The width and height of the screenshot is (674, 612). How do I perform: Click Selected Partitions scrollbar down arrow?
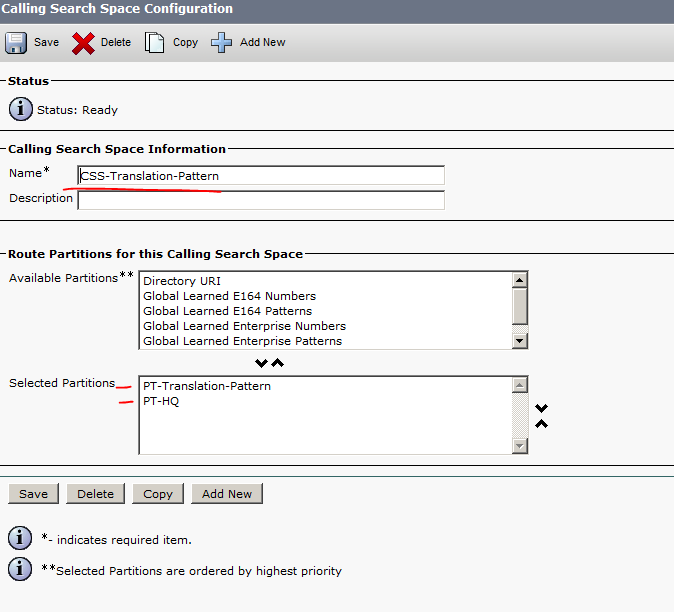(x=520, y=446)
